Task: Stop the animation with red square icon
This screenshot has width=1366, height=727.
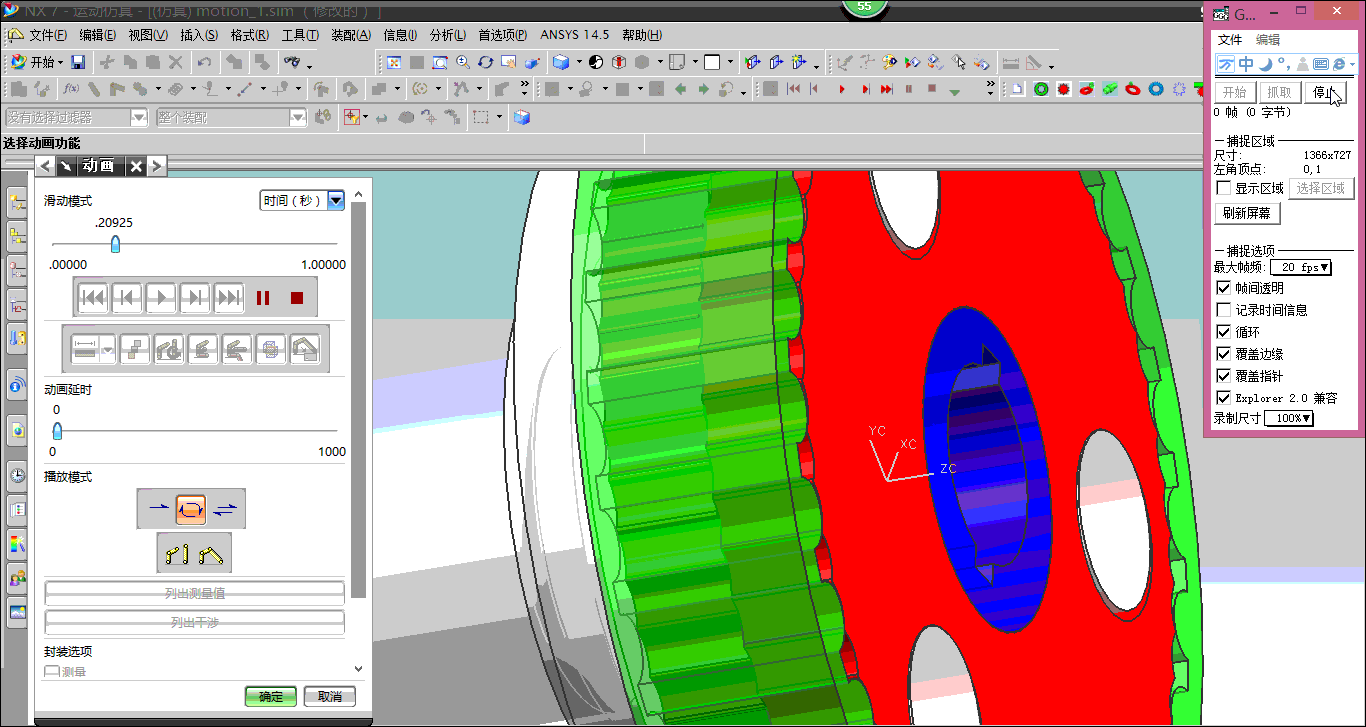Action: point(296,297)
